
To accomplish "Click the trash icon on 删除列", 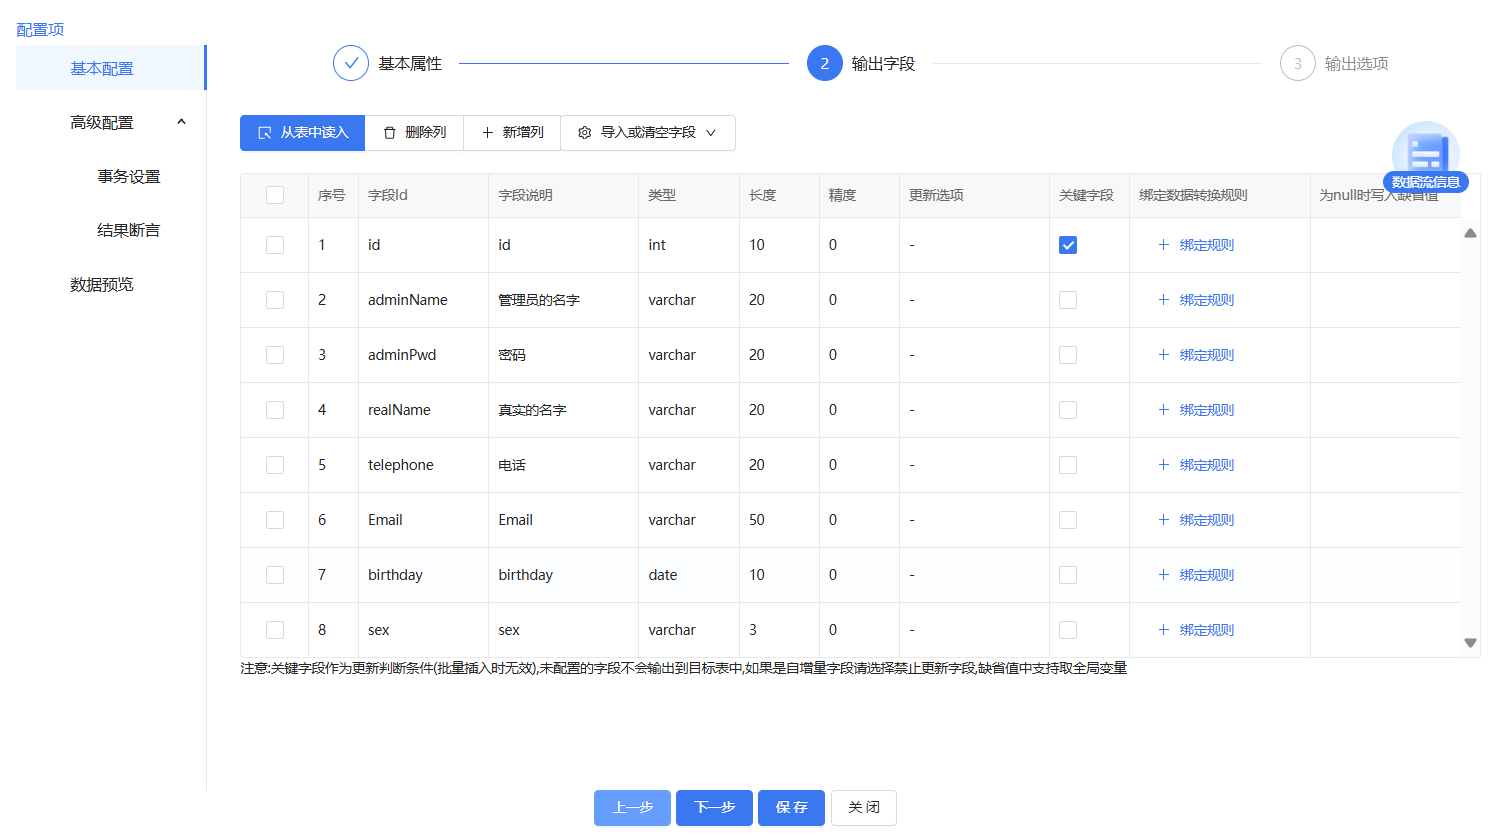I will click(390, 133).
